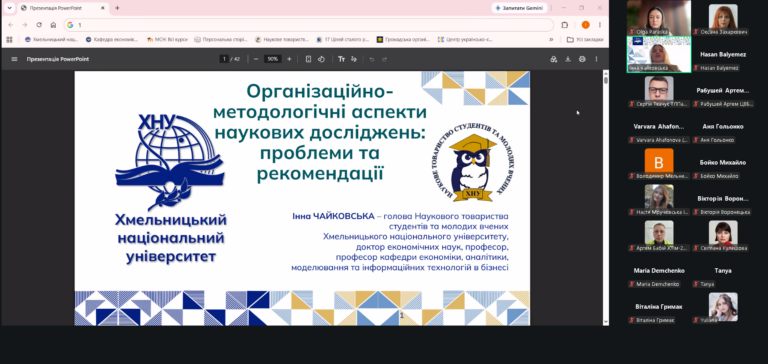Open the Наукове товариств... bookmark
This screenshot has width=768, height=364.
click(282, 40)
